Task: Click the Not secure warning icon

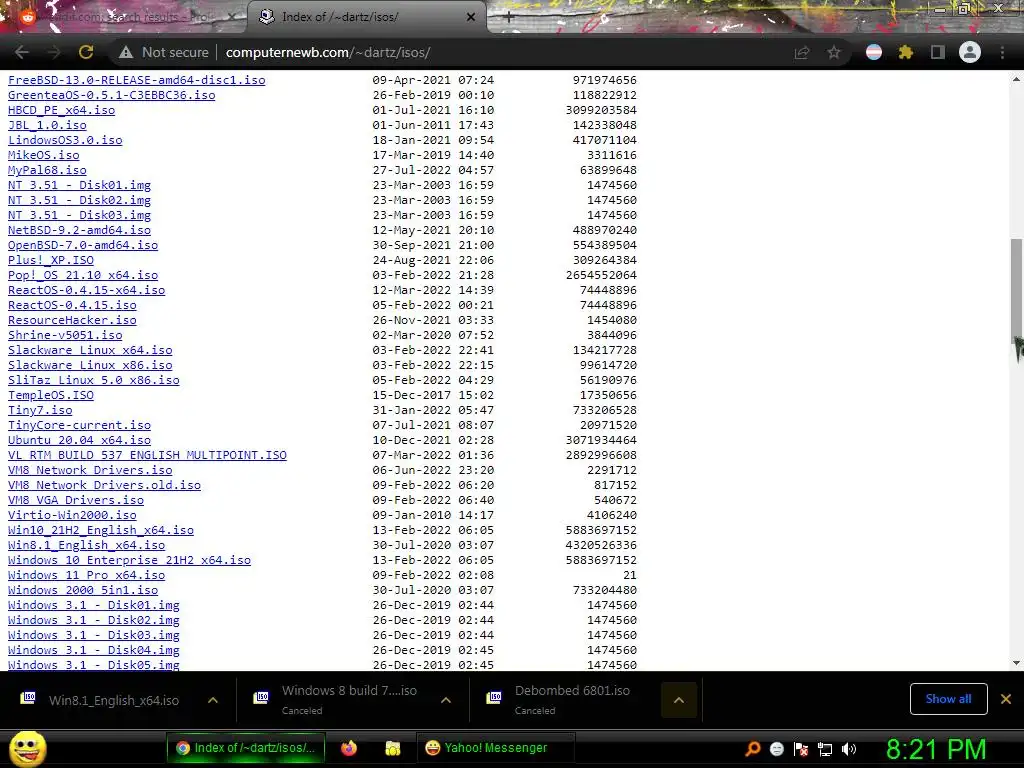Action: (x=126, y=52)
